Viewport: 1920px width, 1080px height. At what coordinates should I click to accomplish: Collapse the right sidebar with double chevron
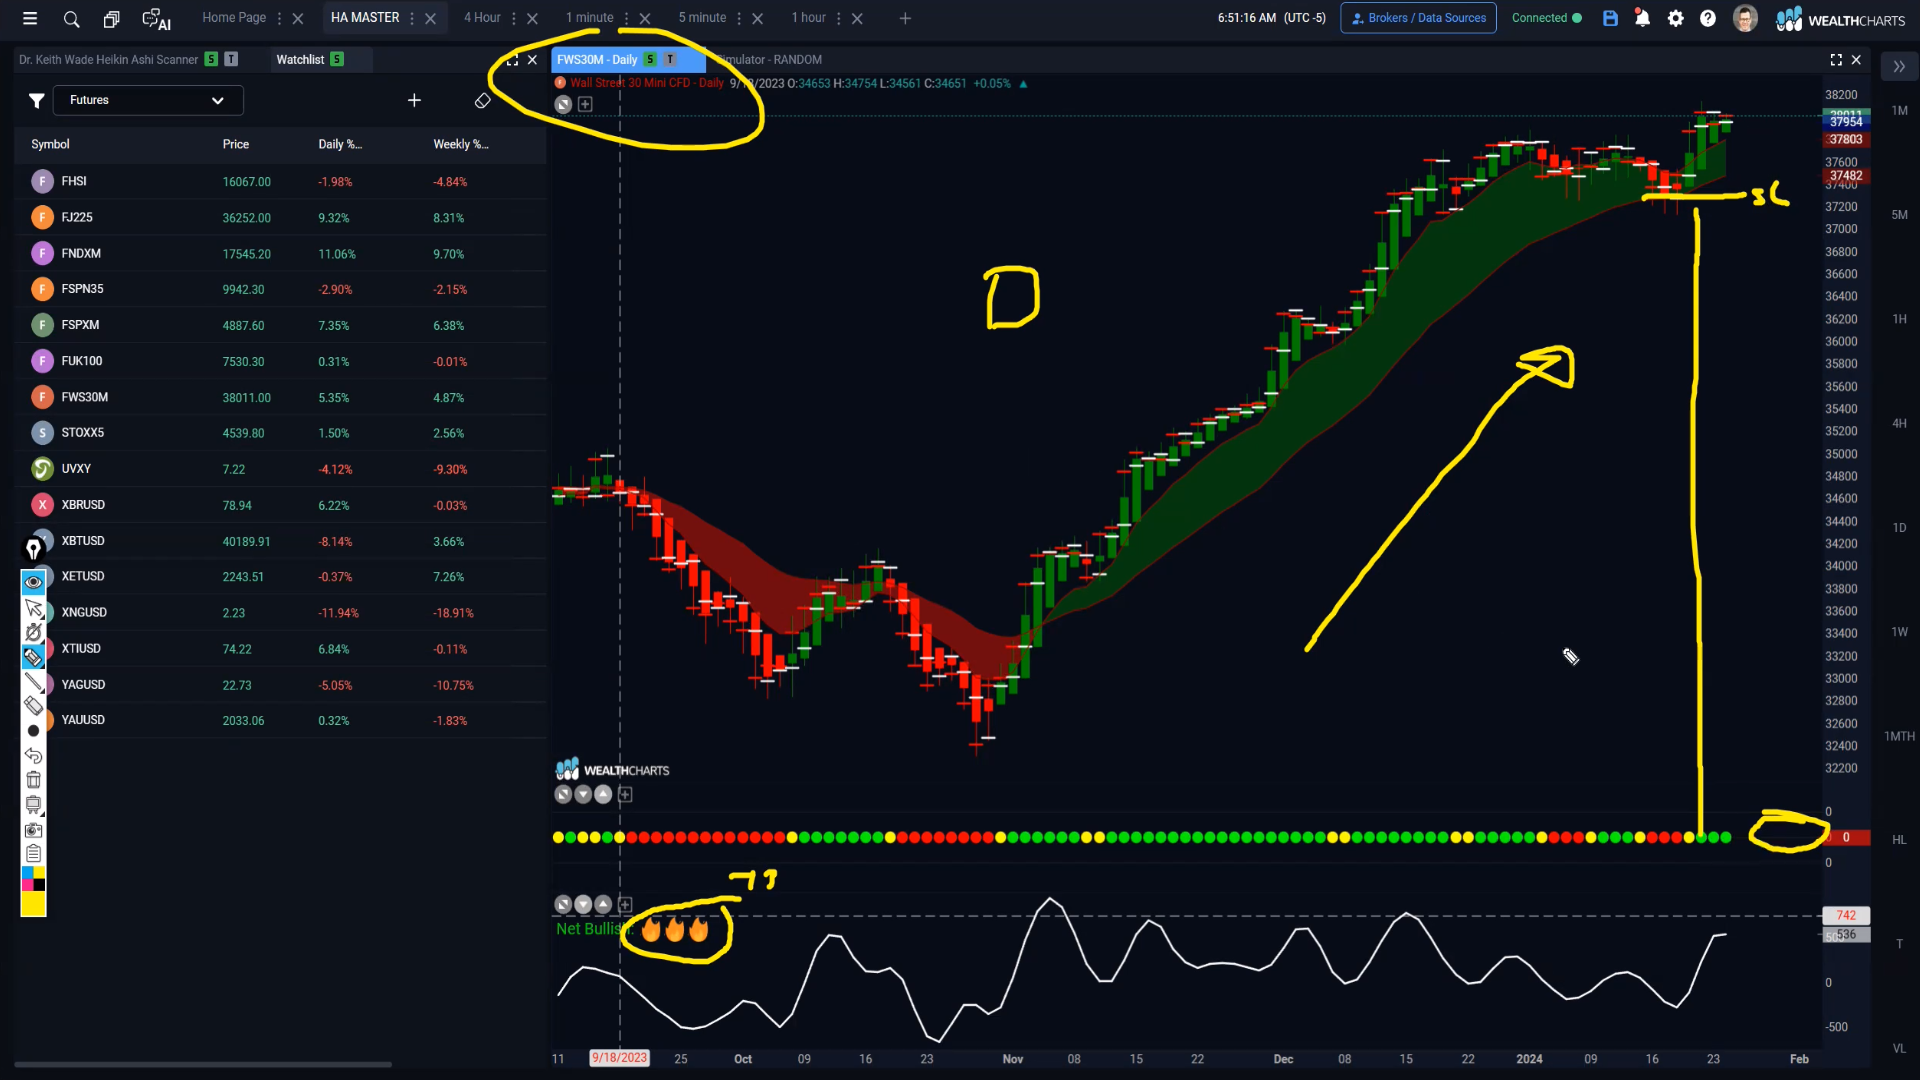(x=1899, y=67)
